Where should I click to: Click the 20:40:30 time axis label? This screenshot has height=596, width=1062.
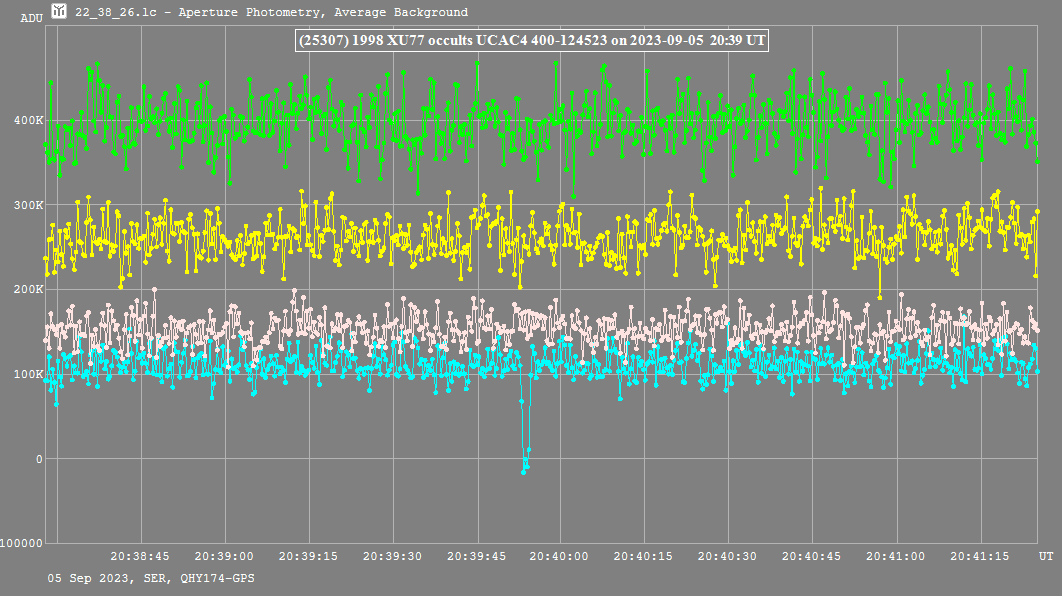728,556
